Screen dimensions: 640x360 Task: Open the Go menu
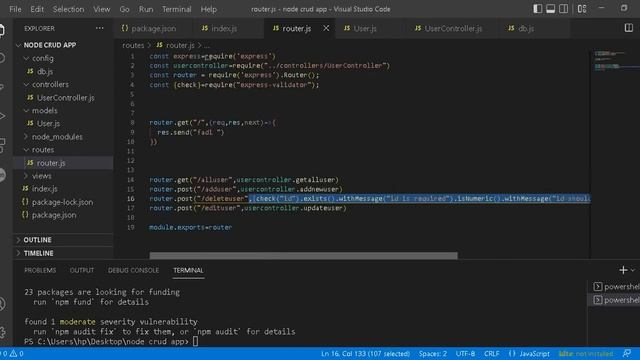click(x=124, y=9)
